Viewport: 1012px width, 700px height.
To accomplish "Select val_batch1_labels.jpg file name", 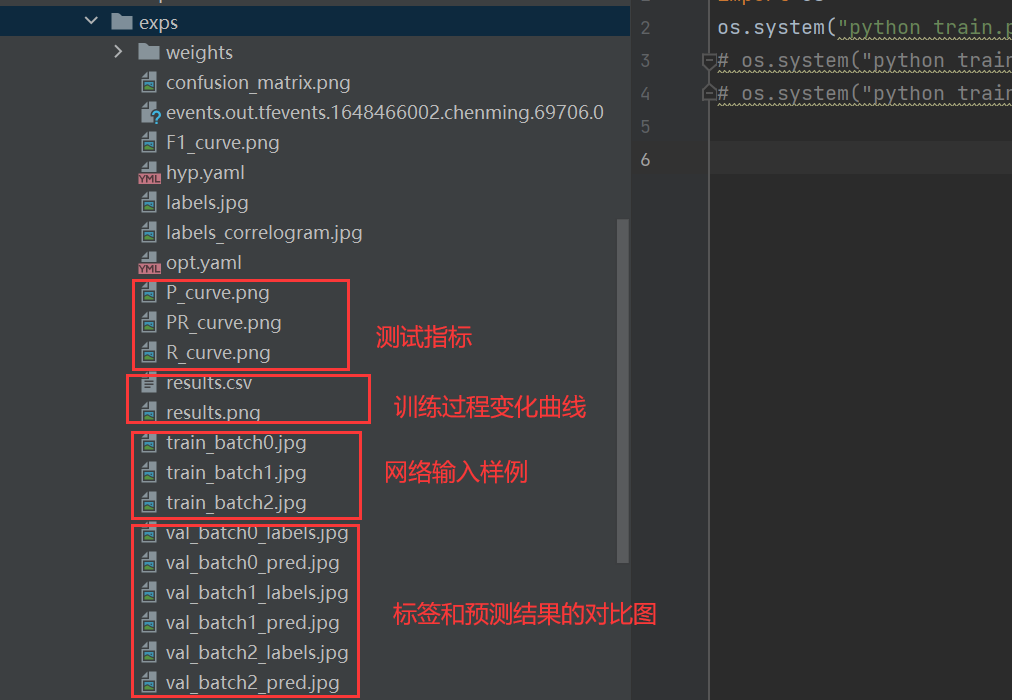I will [257, 592].
